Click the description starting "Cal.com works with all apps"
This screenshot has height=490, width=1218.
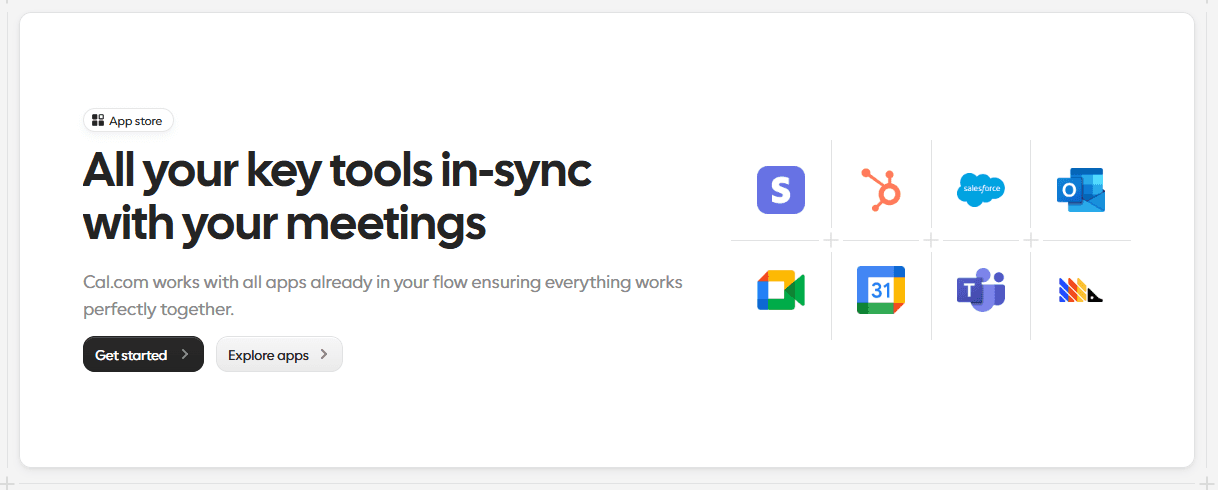point(383,296)
